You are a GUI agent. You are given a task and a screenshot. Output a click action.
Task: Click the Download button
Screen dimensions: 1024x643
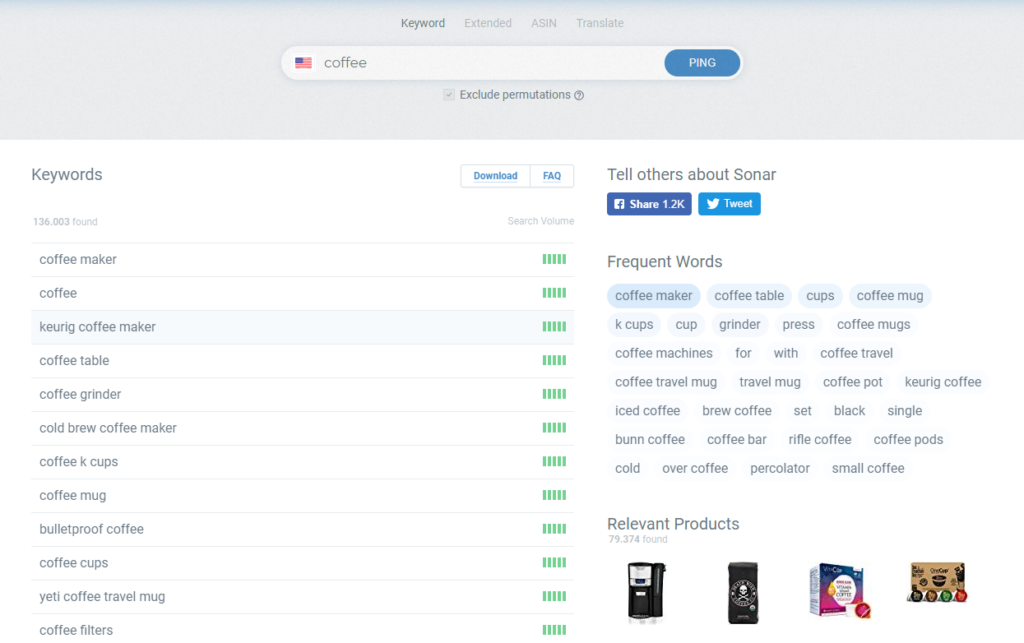(x=495, y=175)
